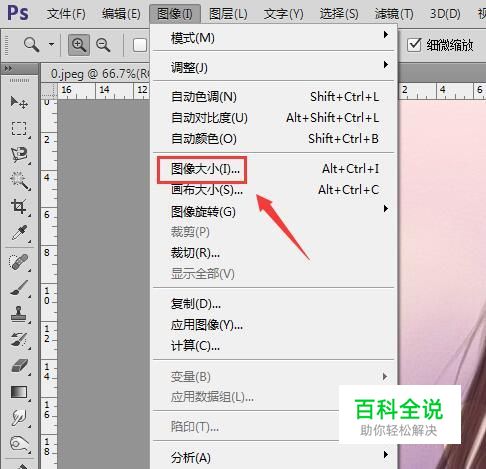Open the 滤镜(T) menu
This screenshot has height=469, width=486.
tap(394, 14)
